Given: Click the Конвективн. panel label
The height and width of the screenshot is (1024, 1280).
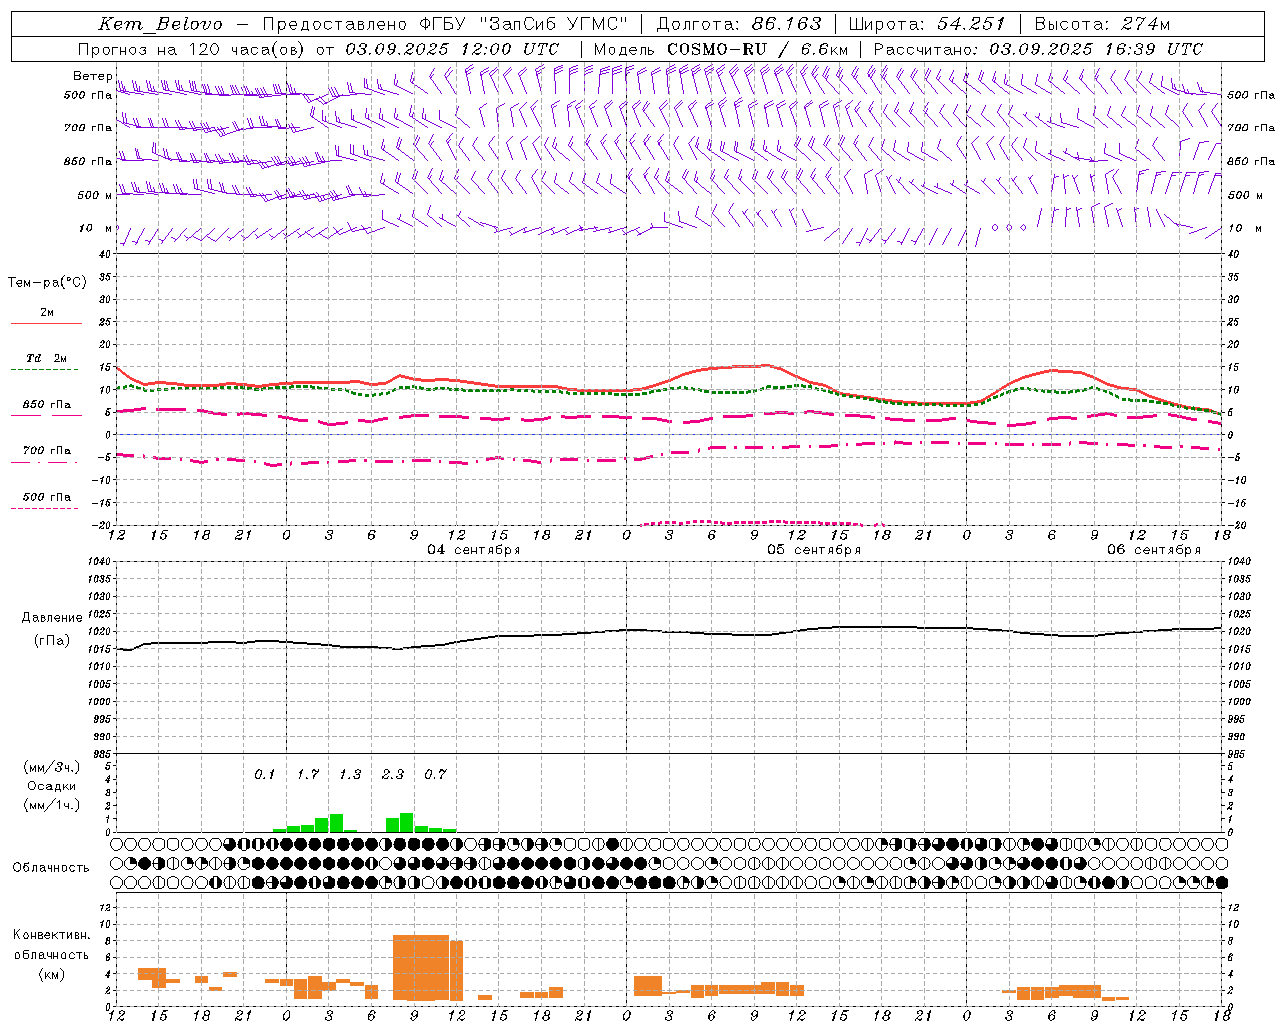Looking at the screenshot, I should 52,936.
